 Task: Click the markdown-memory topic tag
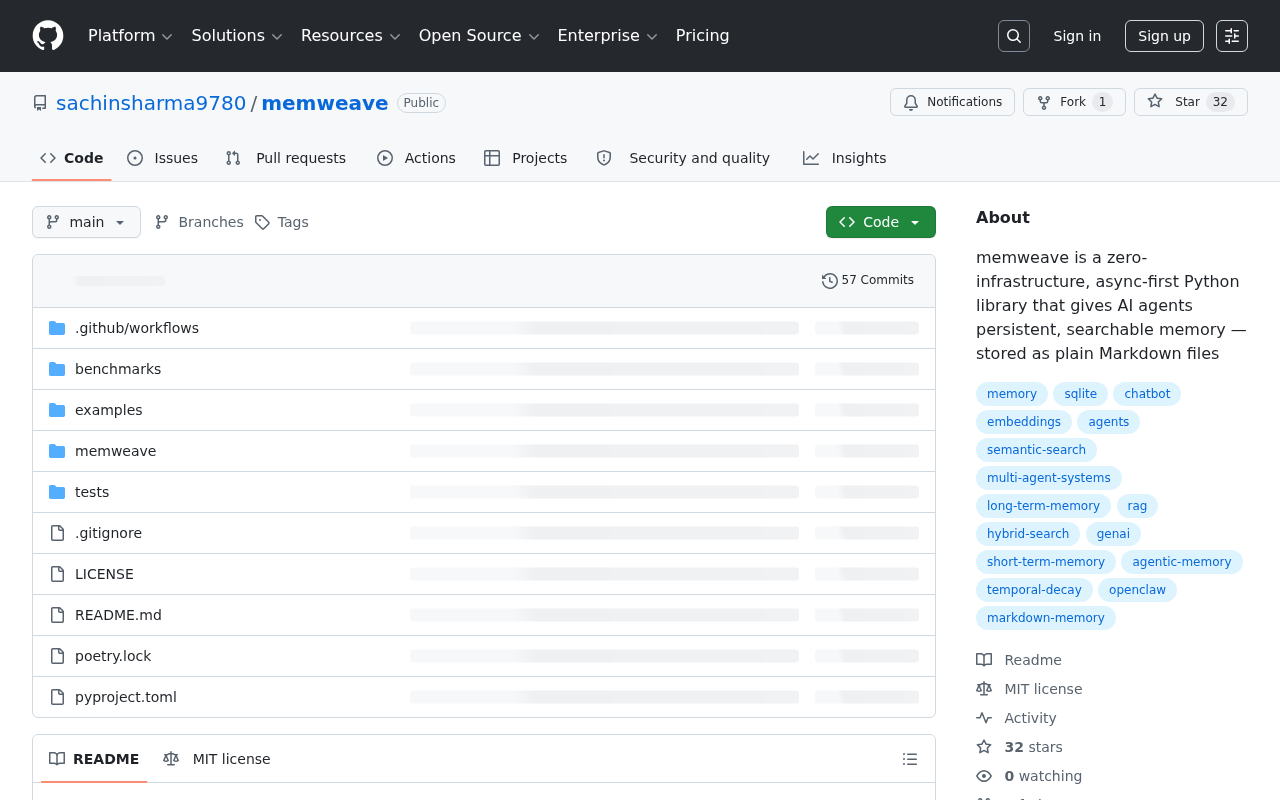coord(1046,618)
